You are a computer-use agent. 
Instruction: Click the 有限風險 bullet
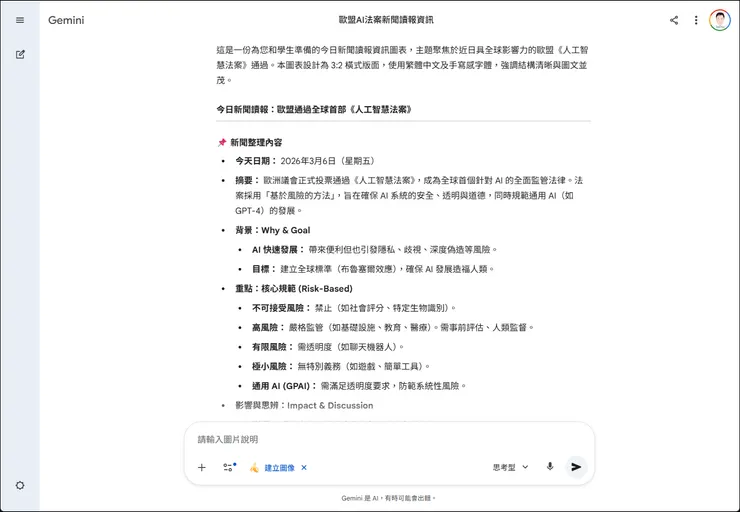pos(328,347)
